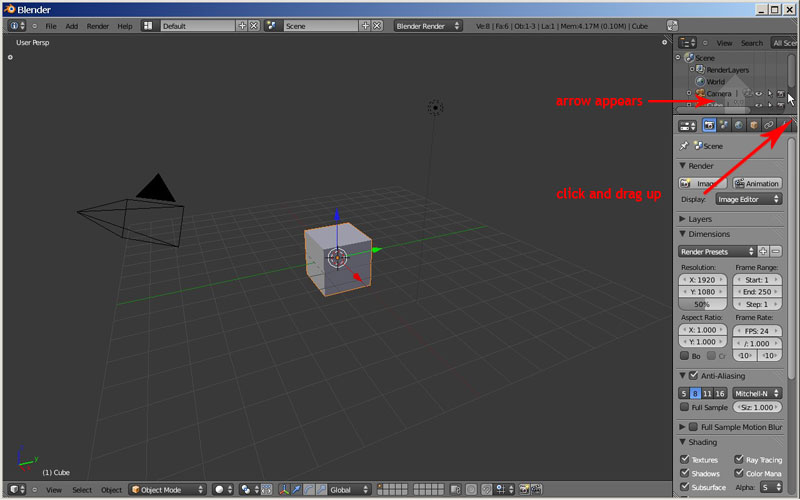The height and width of the screenshot is (500, 800).
Task: Open the Object properties cube tab icon
Action: tap(753, 125)
